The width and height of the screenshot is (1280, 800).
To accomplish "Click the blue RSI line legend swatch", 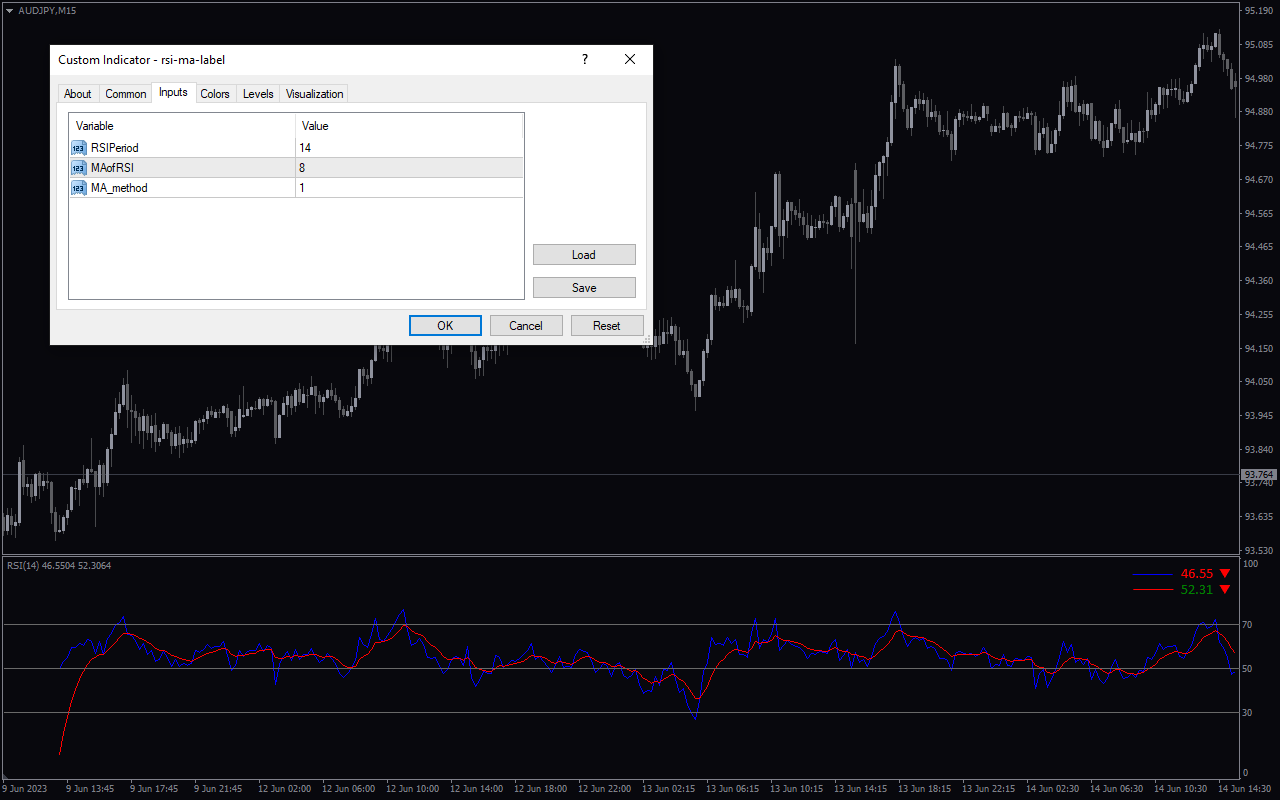I will [1153, 574].
